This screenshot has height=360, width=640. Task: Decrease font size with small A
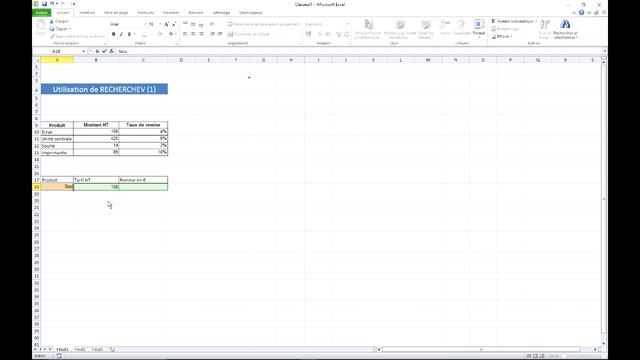pos(174,24)
